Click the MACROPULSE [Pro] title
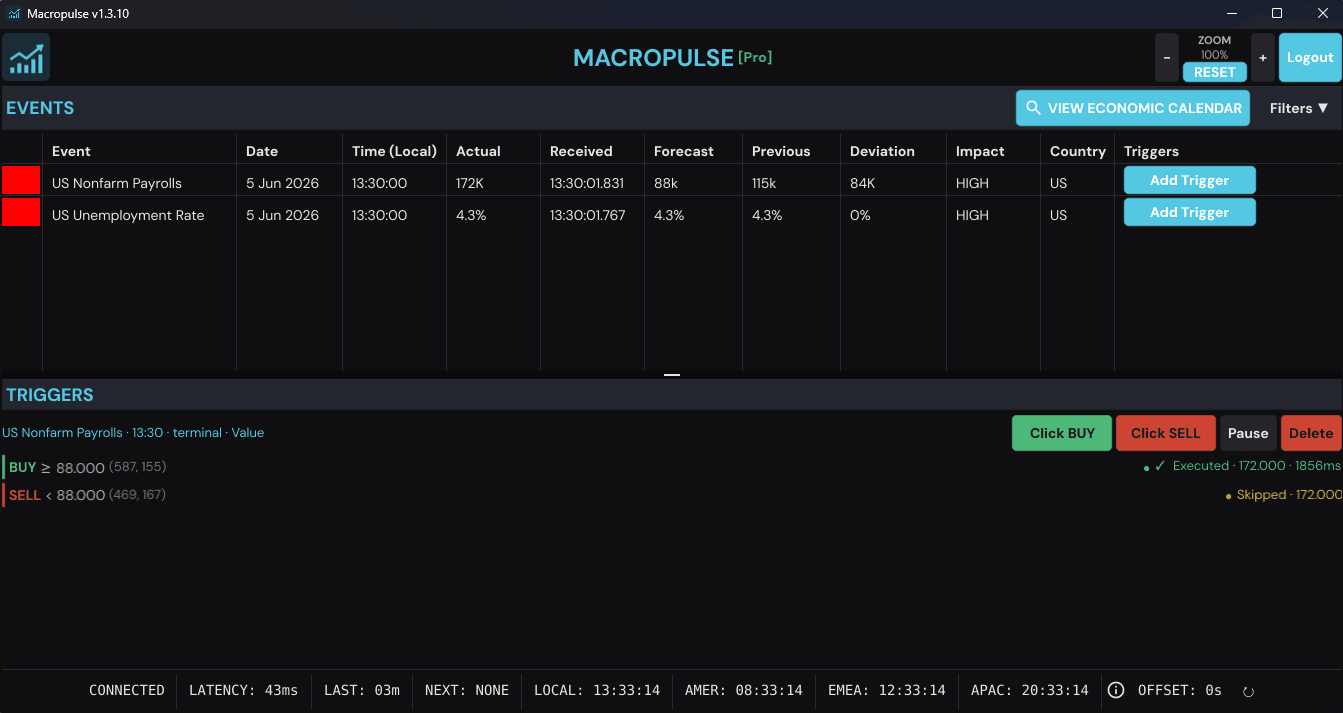The width and height of the screenshot is (1343, 713). click(x=672, y=58)
